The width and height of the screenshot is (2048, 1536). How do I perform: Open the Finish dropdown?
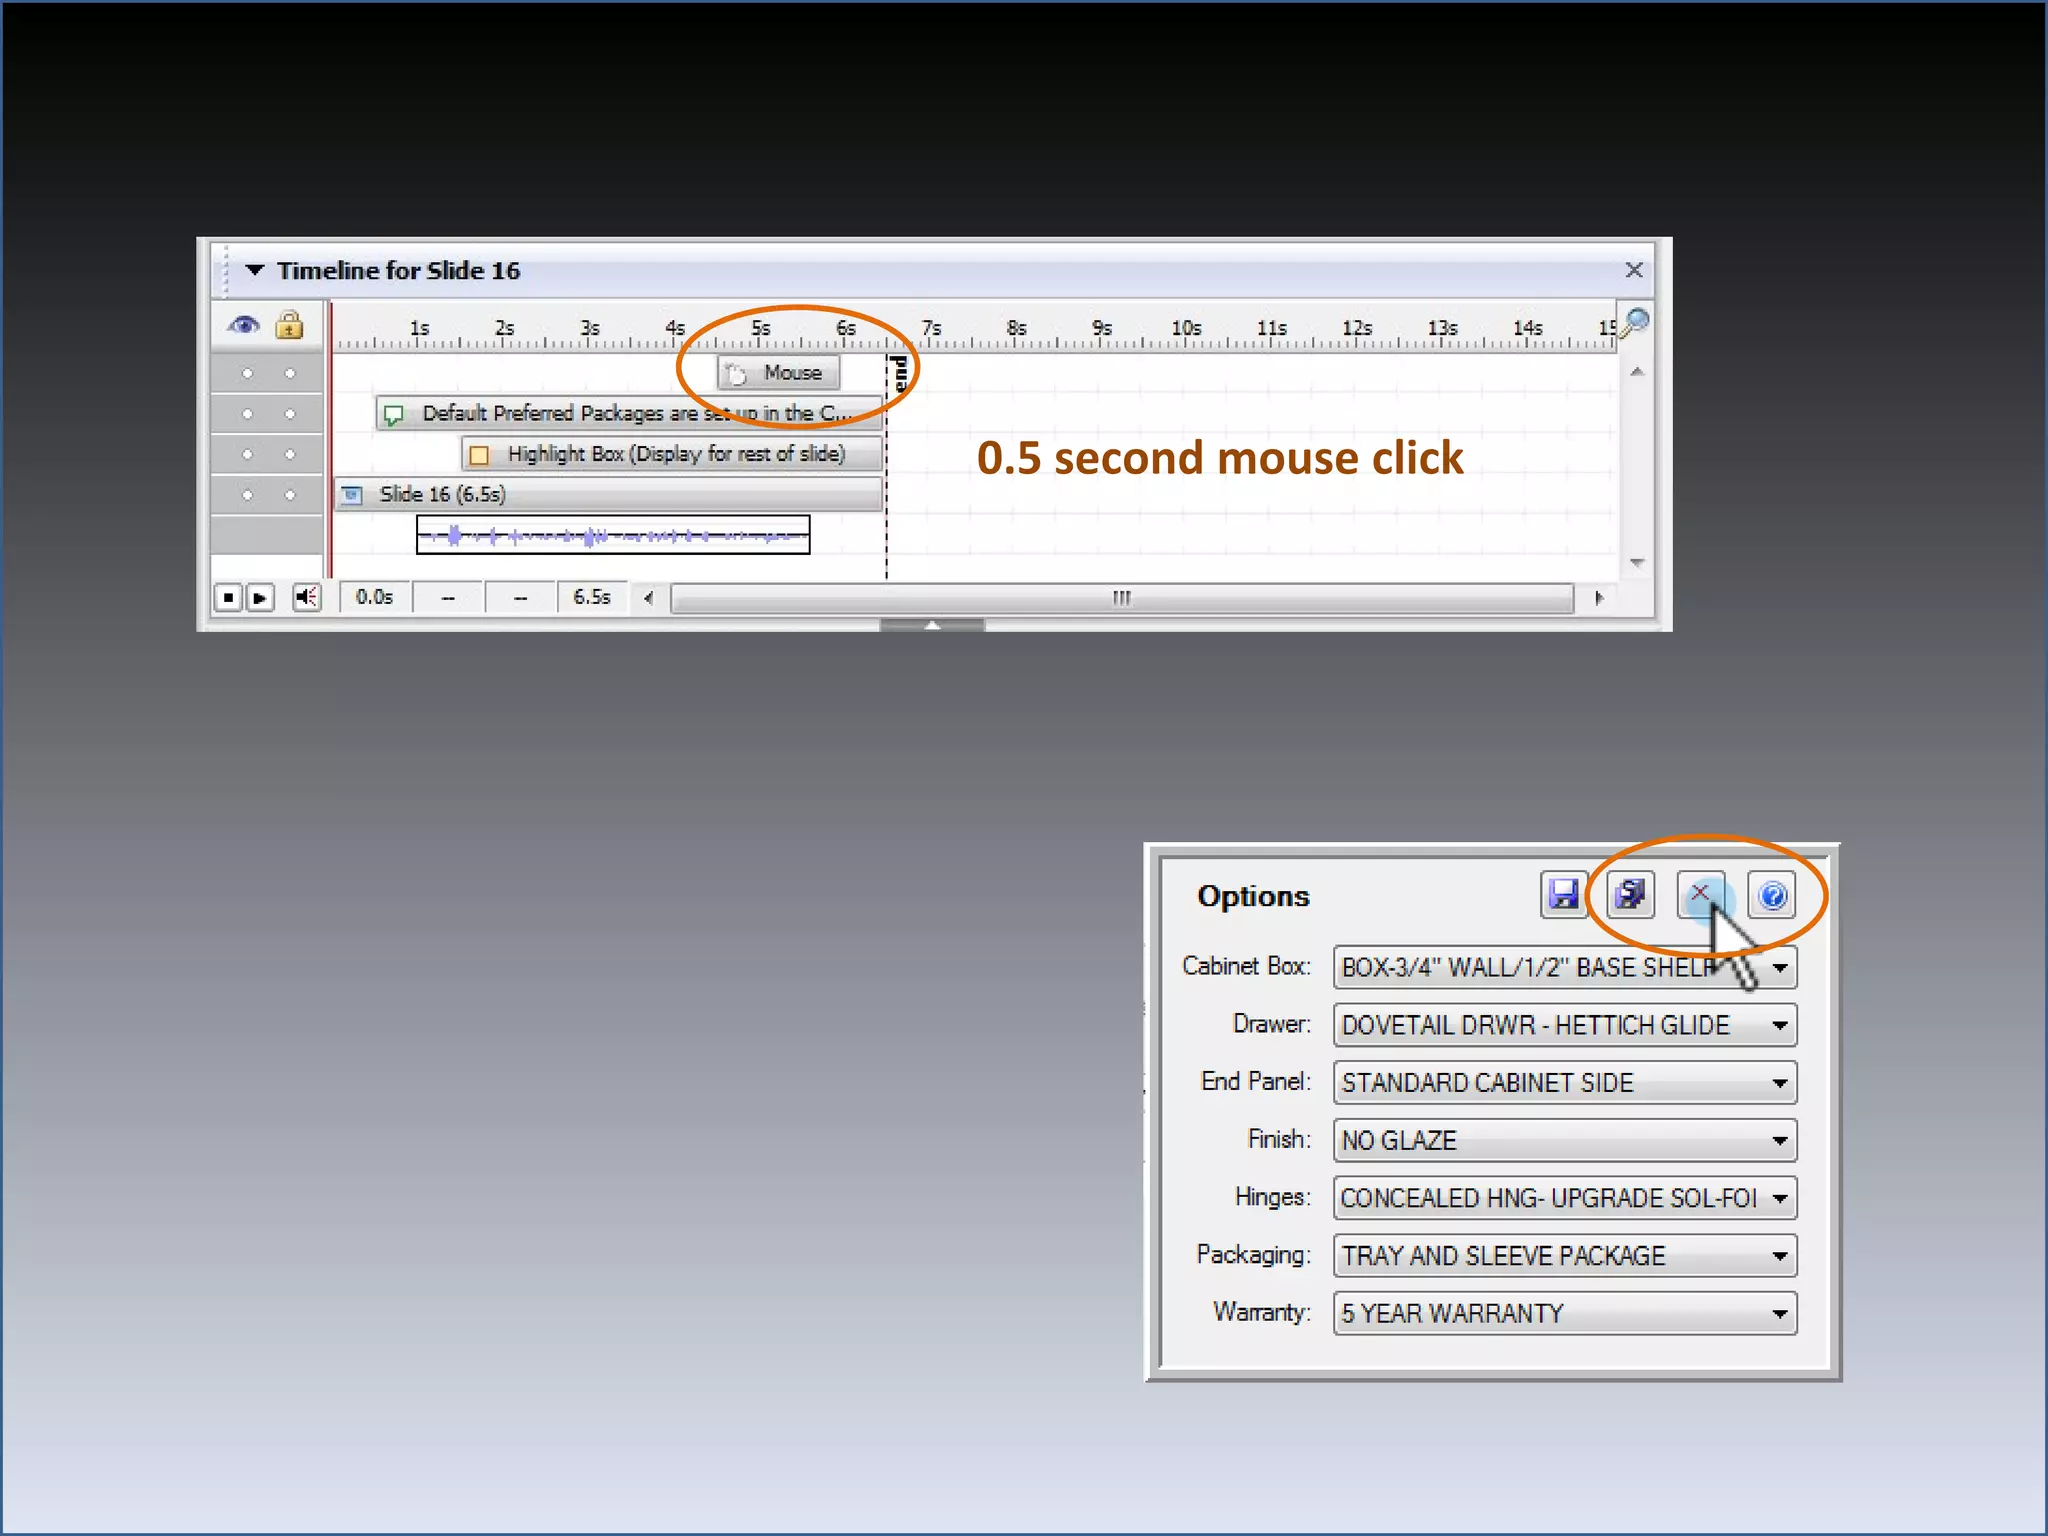coord(1565,1140)
